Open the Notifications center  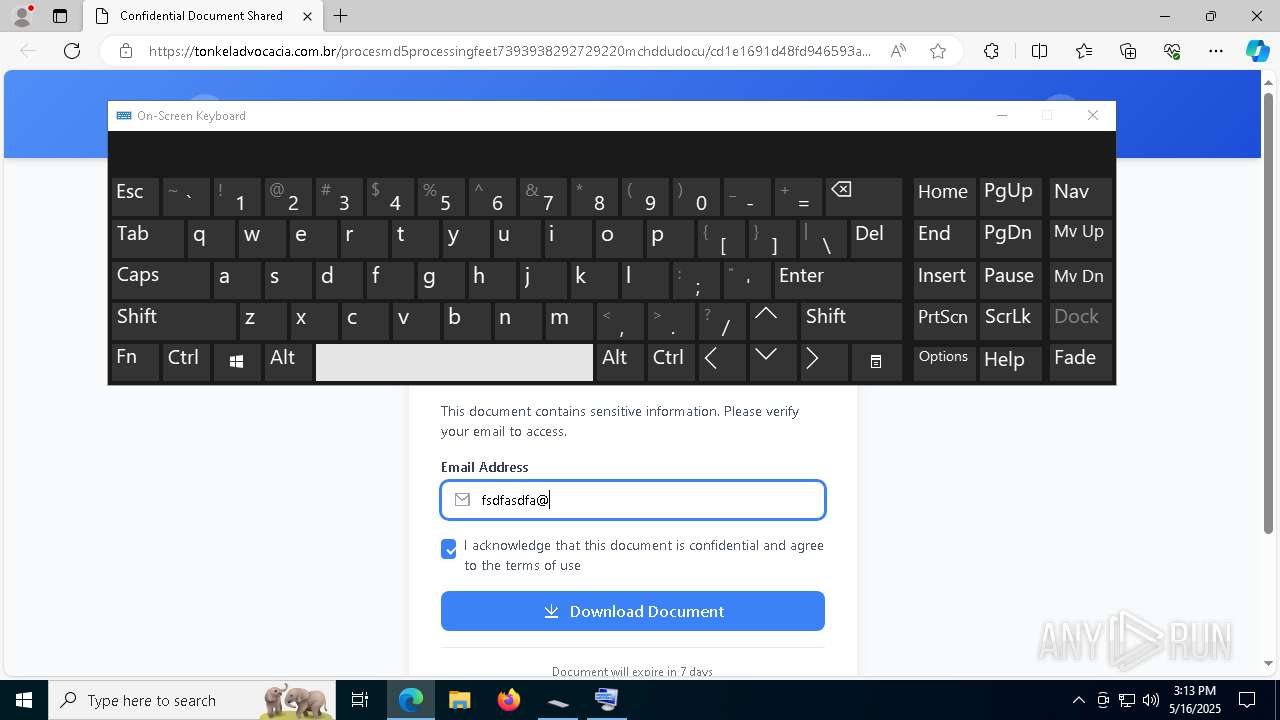[1247, 700]
